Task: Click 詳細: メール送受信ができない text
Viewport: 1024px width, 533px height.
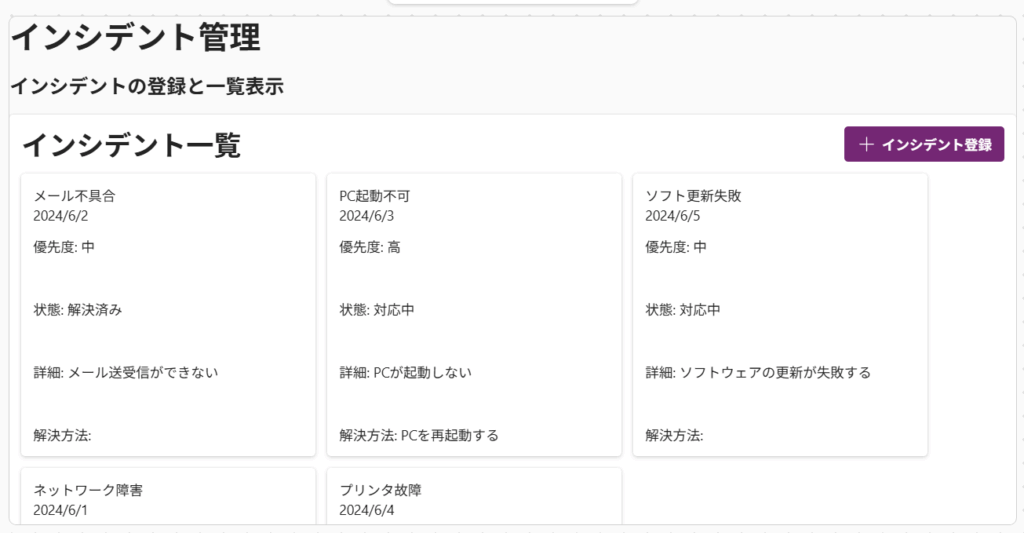Action: point(126,372)
